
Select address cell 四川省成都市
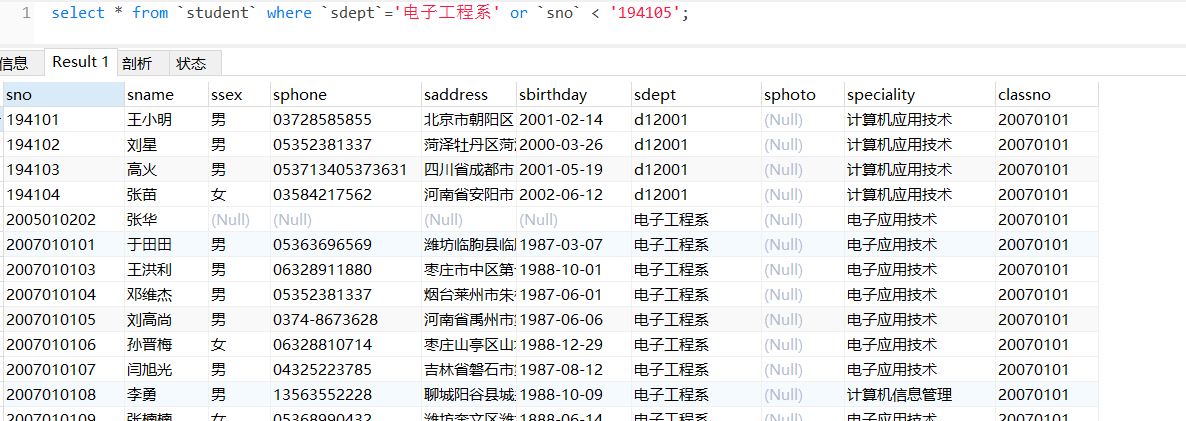click(469, 169)
